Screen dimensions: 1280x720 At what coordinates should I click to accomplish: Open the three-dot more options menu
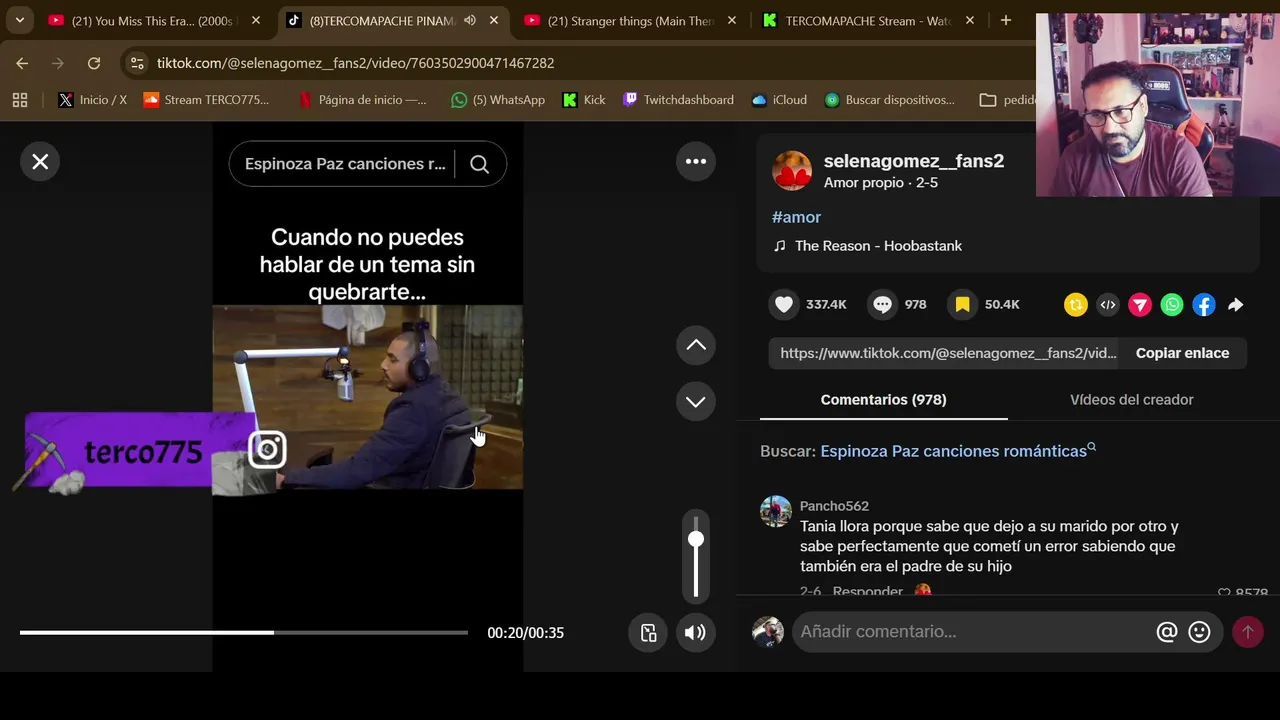[696, 161]
